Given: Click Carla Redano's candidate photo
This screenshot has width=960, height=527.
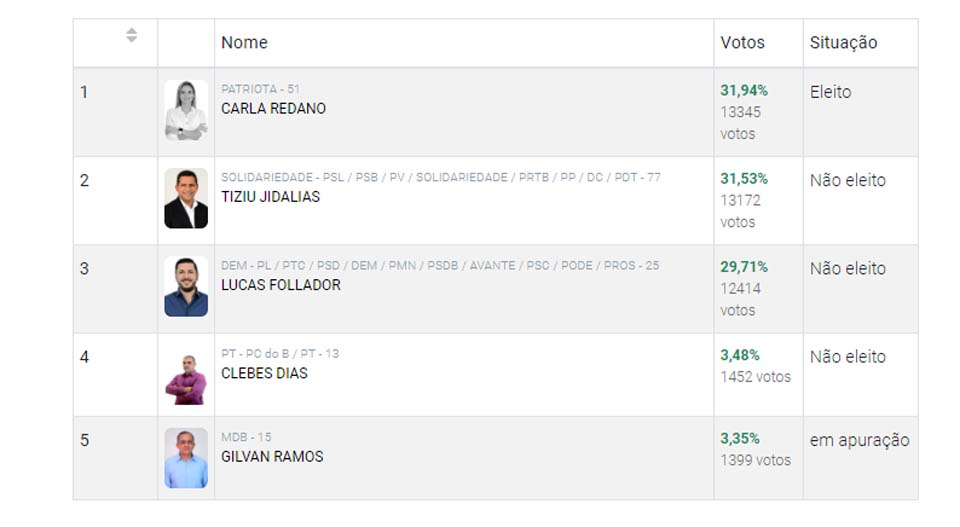Looking at the screenshot, I should [186, 110].
